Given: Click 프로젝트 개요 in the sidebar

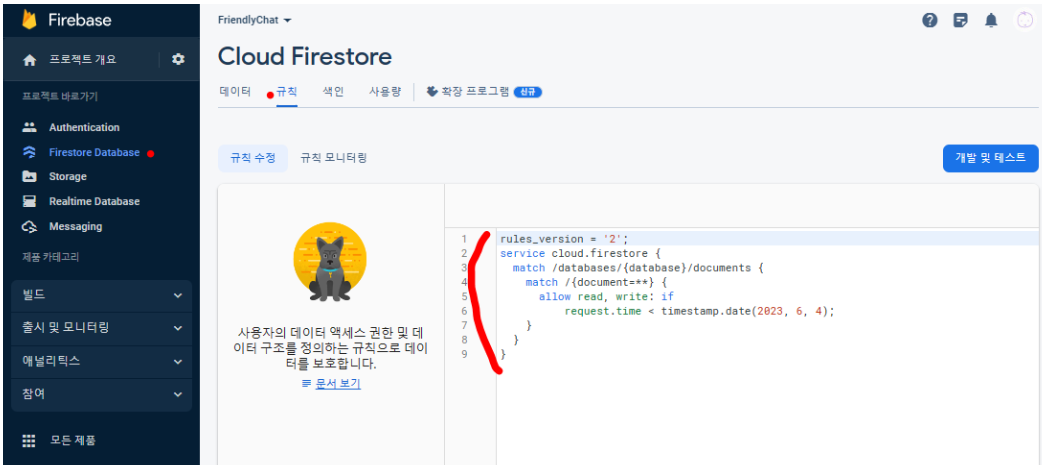Looking at the screenshot, I should tap(82, 59).
